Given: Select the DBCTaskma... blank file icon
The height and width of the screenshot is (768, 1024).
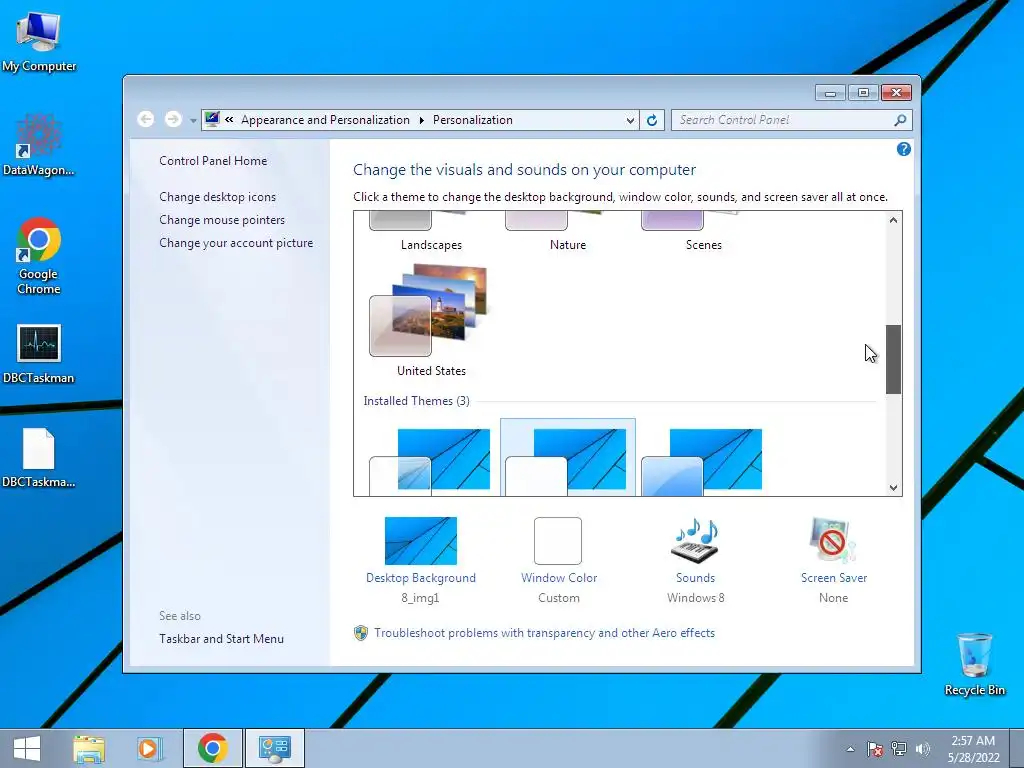Looking at the screenshot, I should [39, 458].
